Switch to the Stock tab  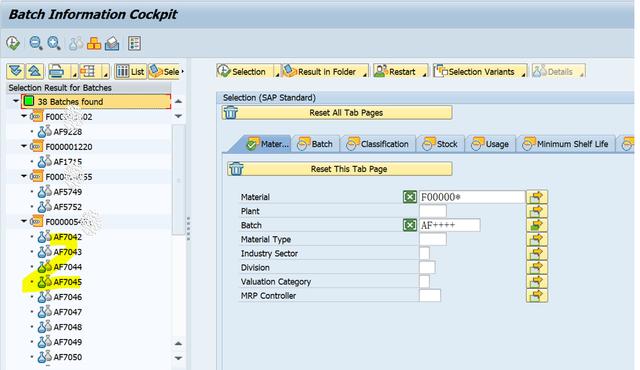[x=441, y=144]
